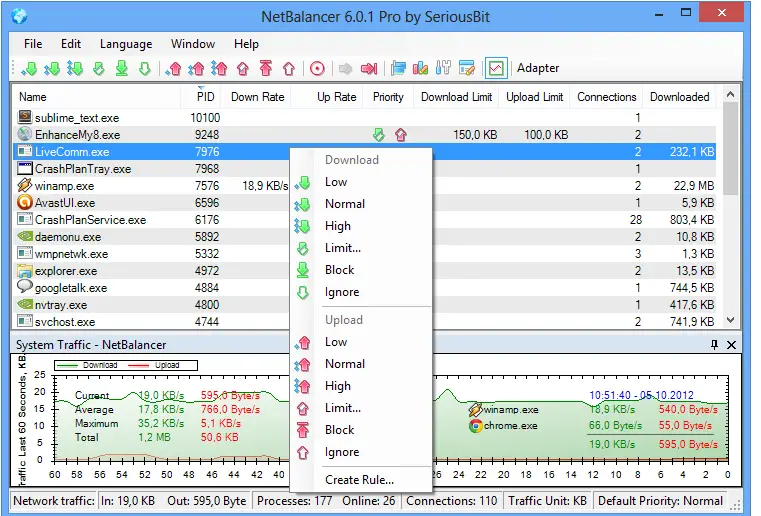761x516 pixels.
Task: Choose High under Download in context menu
Action: (x=361, y=226)
